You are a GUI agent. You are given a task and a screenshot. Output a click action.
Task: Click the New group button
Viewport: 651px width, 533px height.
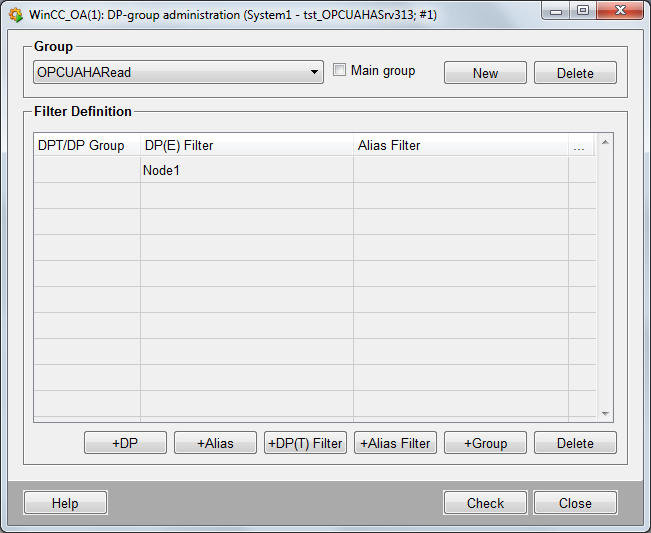click(x=485, y=73)
